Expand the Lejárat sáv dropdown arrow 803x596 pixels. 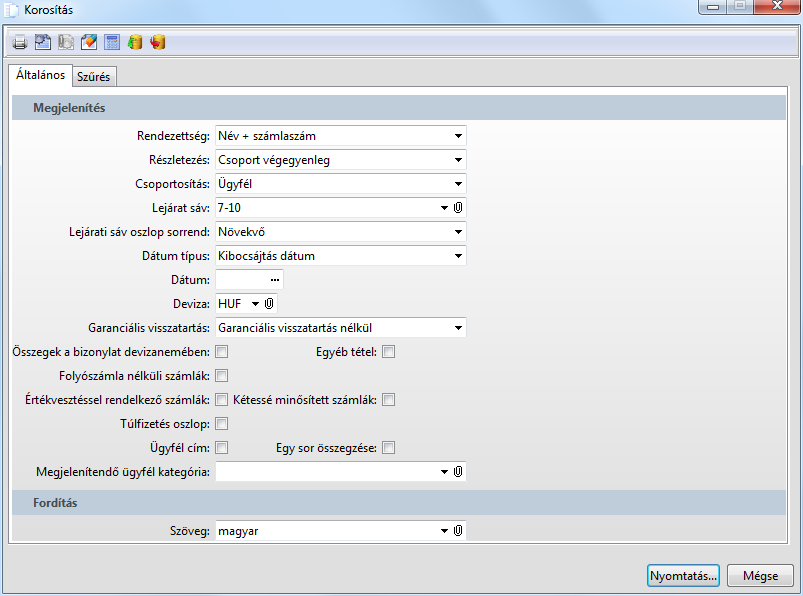coord(444,208)
